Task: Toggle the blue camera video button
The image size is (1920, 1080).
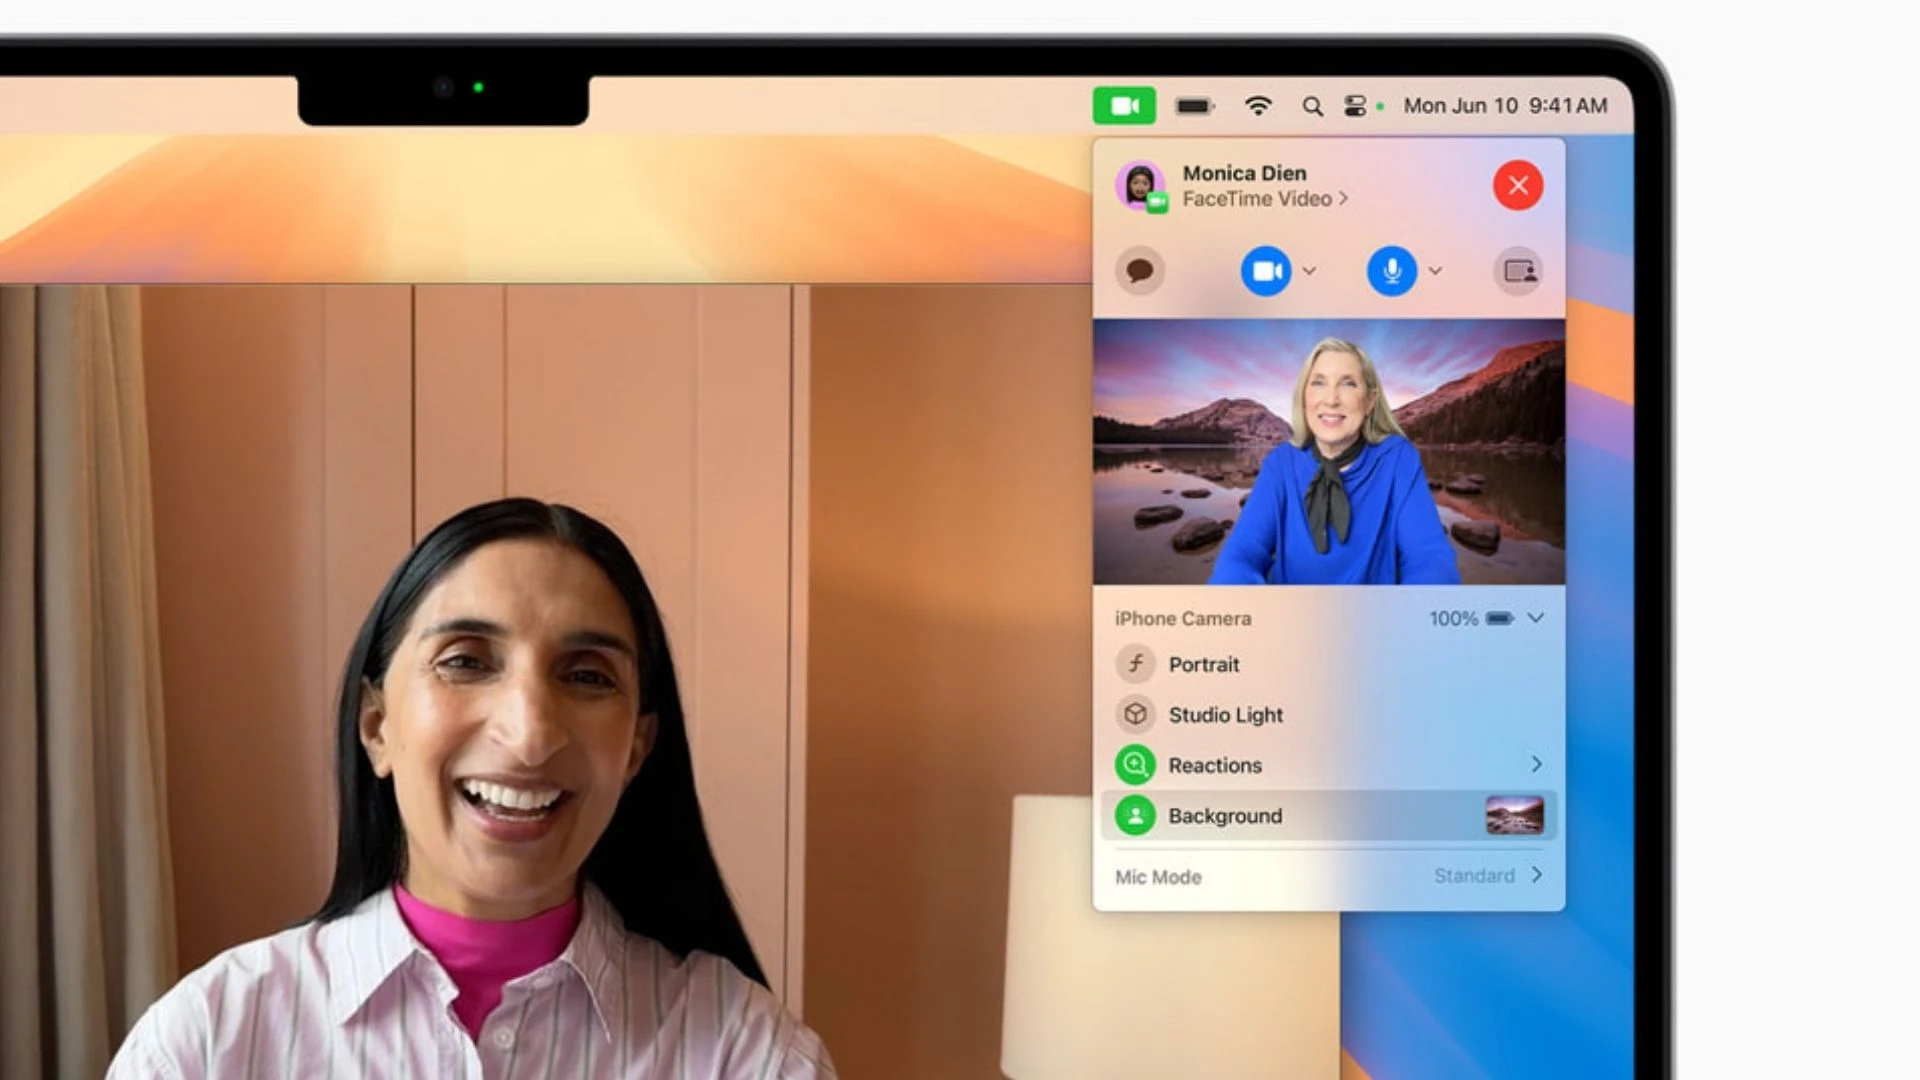Action: tap(1266, 271)
